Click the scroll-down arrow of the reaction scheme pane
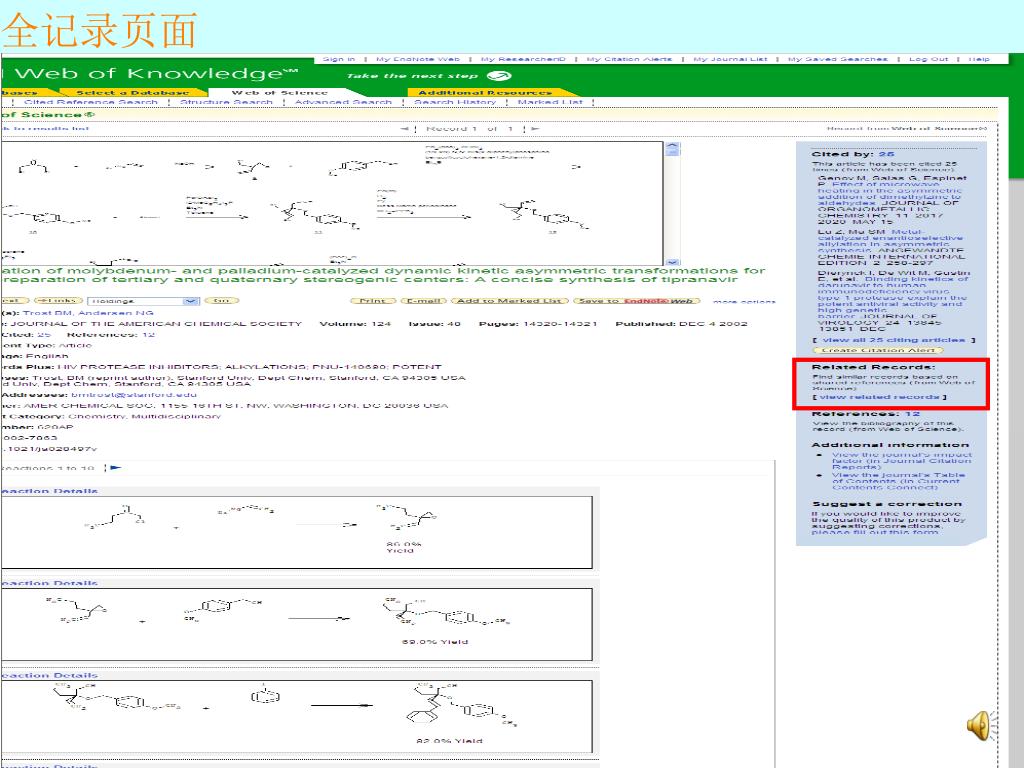This screenshot has height=768, width=1024. (672, 262)
